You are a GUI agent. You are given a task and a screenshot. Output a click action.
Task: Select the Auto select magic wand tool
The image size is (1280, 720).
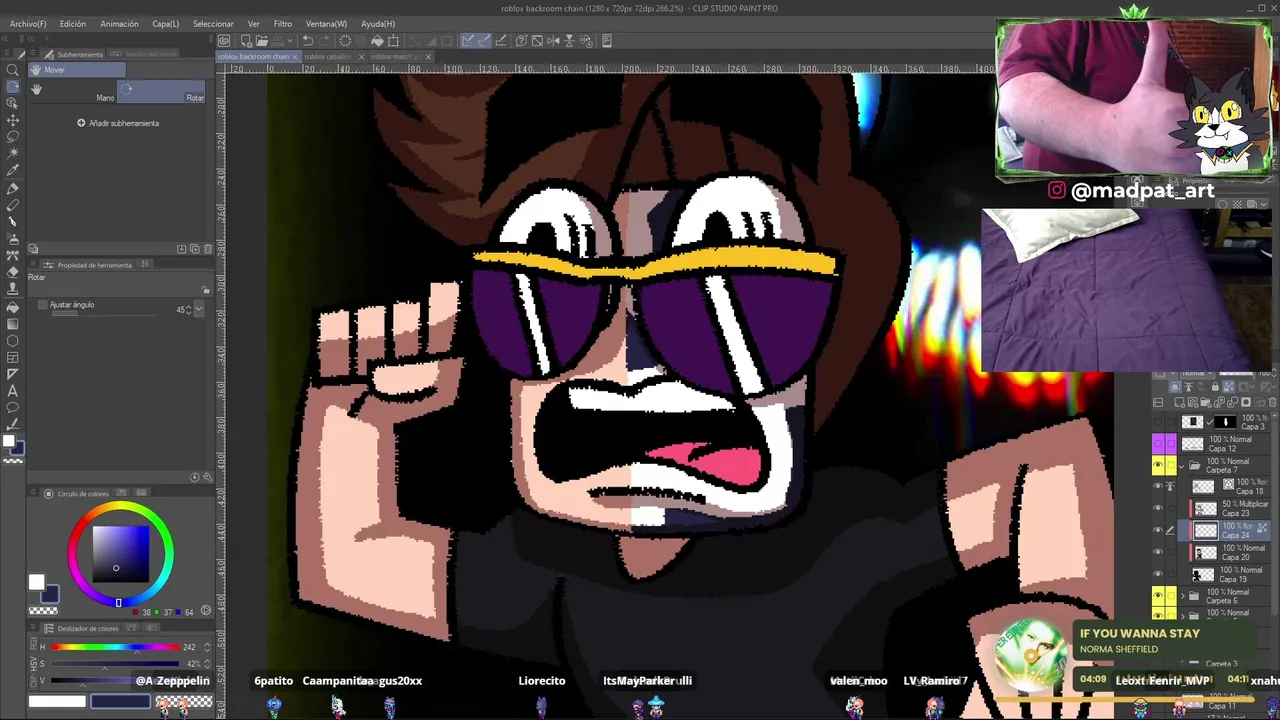[x=13, y=154]
